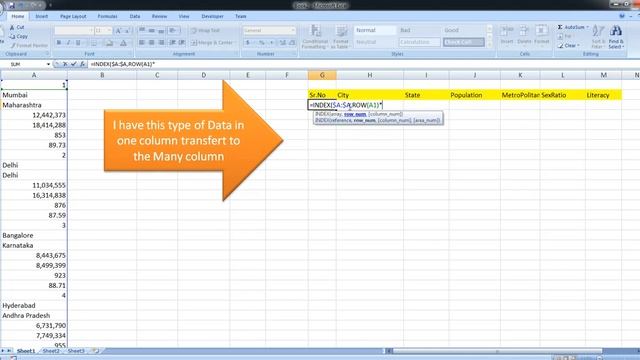The height and width of the screenshot is (360, 640).
Task: Open the Clear dropdown
Action: [x=579, y=45]
